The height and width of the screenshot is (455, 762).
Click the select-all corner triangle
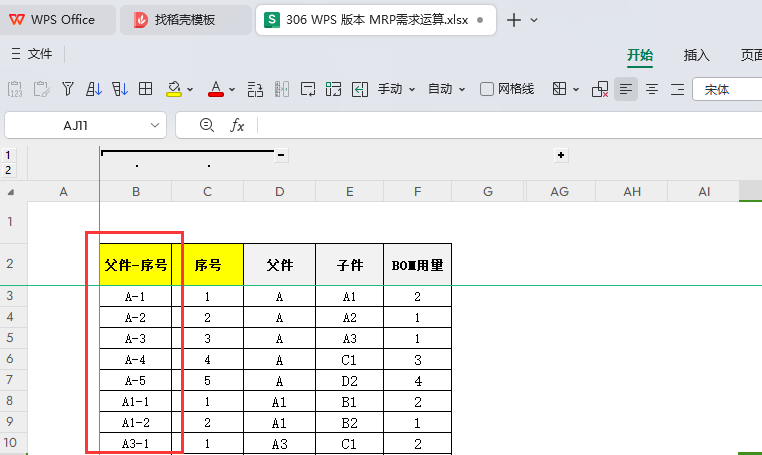coord(11,192)
